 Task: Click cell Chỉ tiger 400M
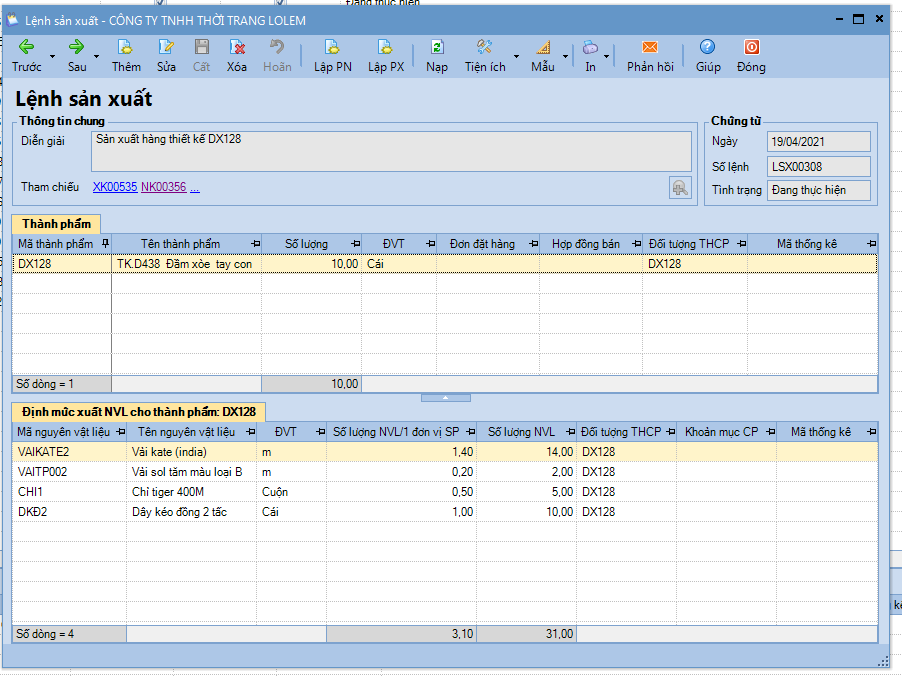point(192,492)
